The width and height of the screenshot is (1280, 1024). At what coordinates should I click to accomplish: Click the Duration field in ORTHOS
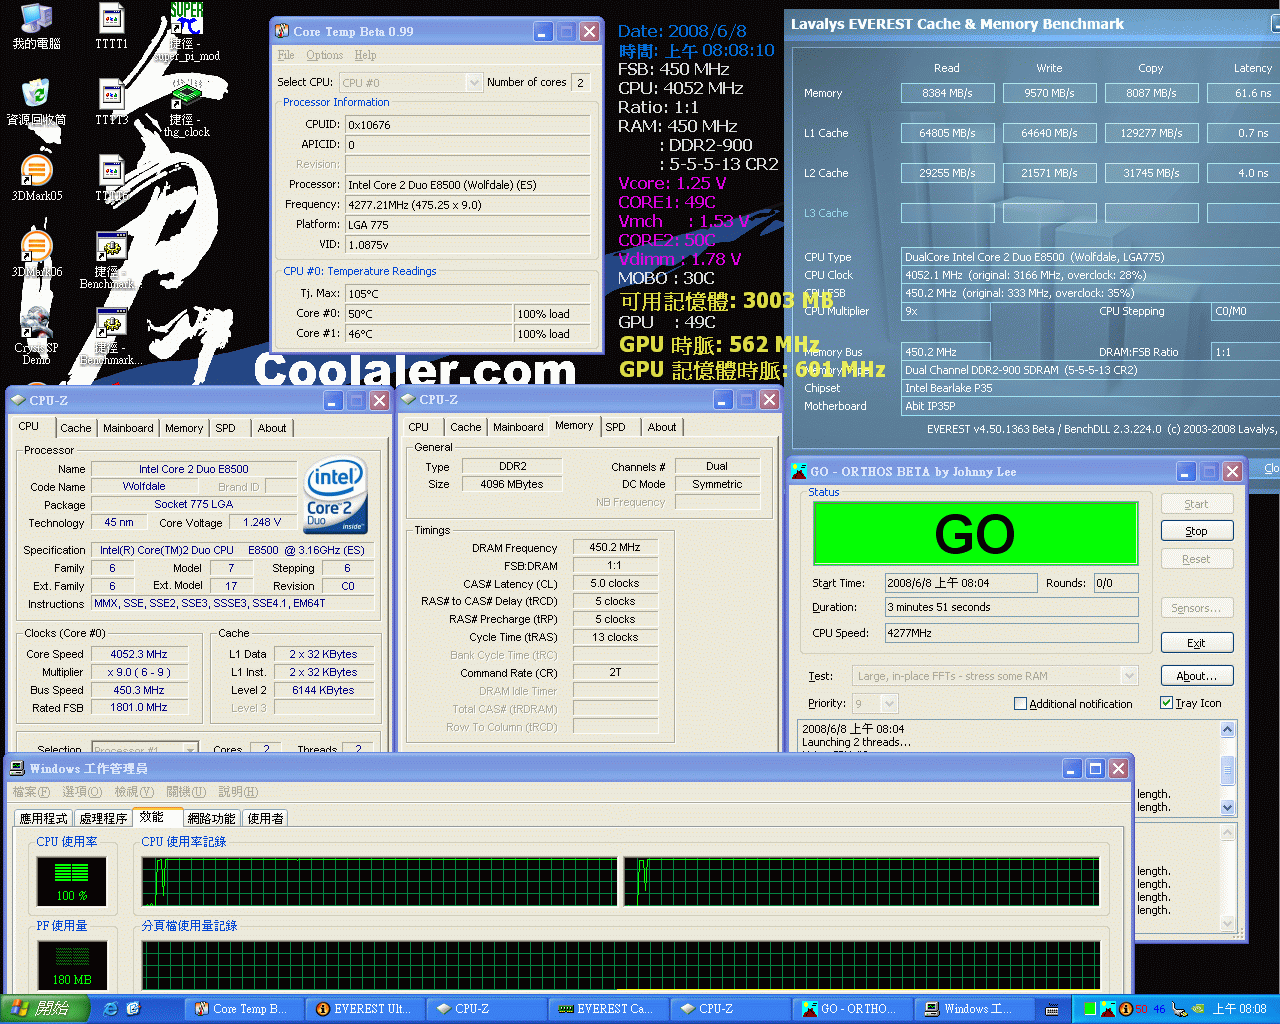tap(1011, 607)
